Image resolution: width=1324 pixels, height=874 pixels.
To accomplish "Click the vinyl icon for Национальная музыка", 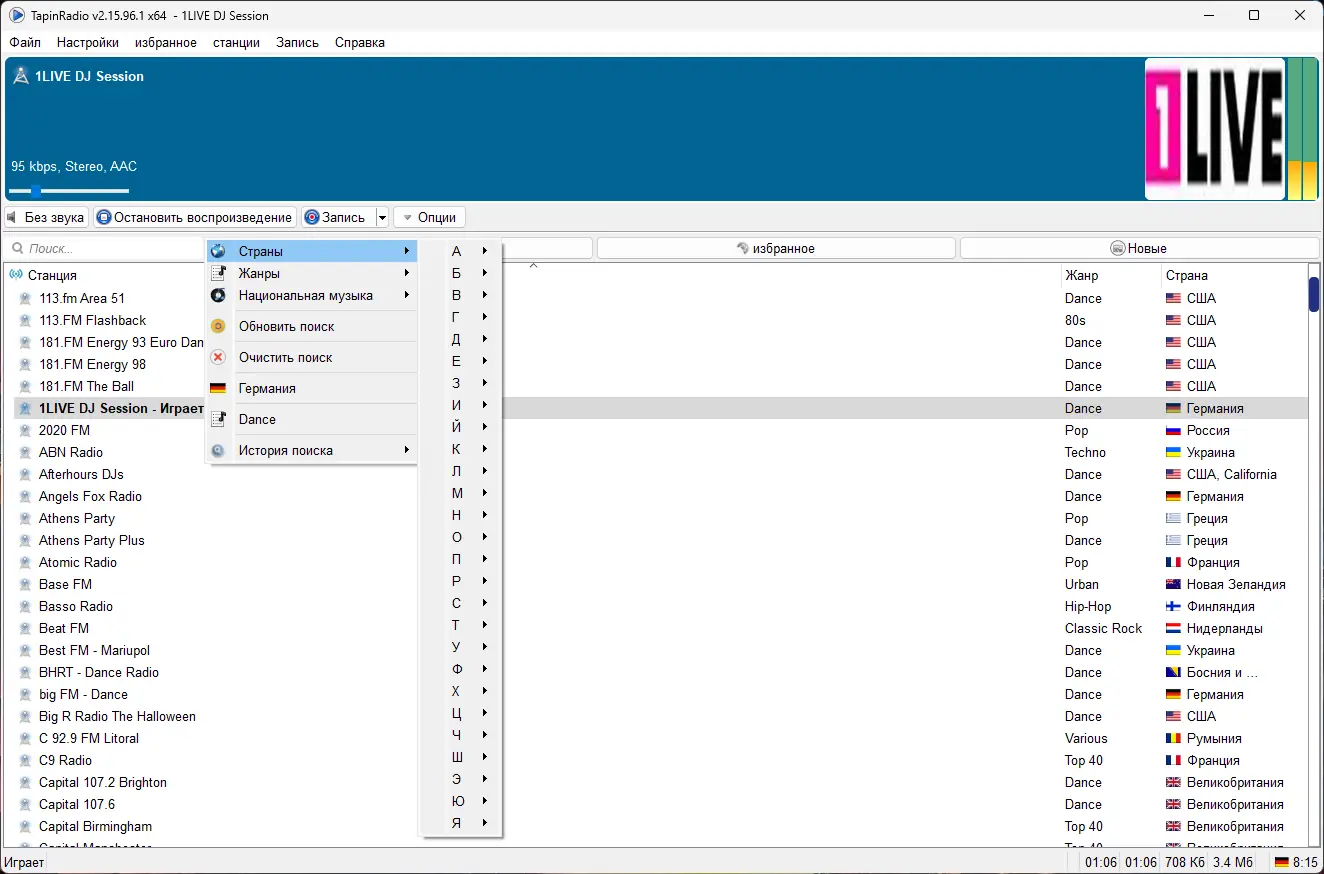I will pyautogui.click(x=218, y=295).
